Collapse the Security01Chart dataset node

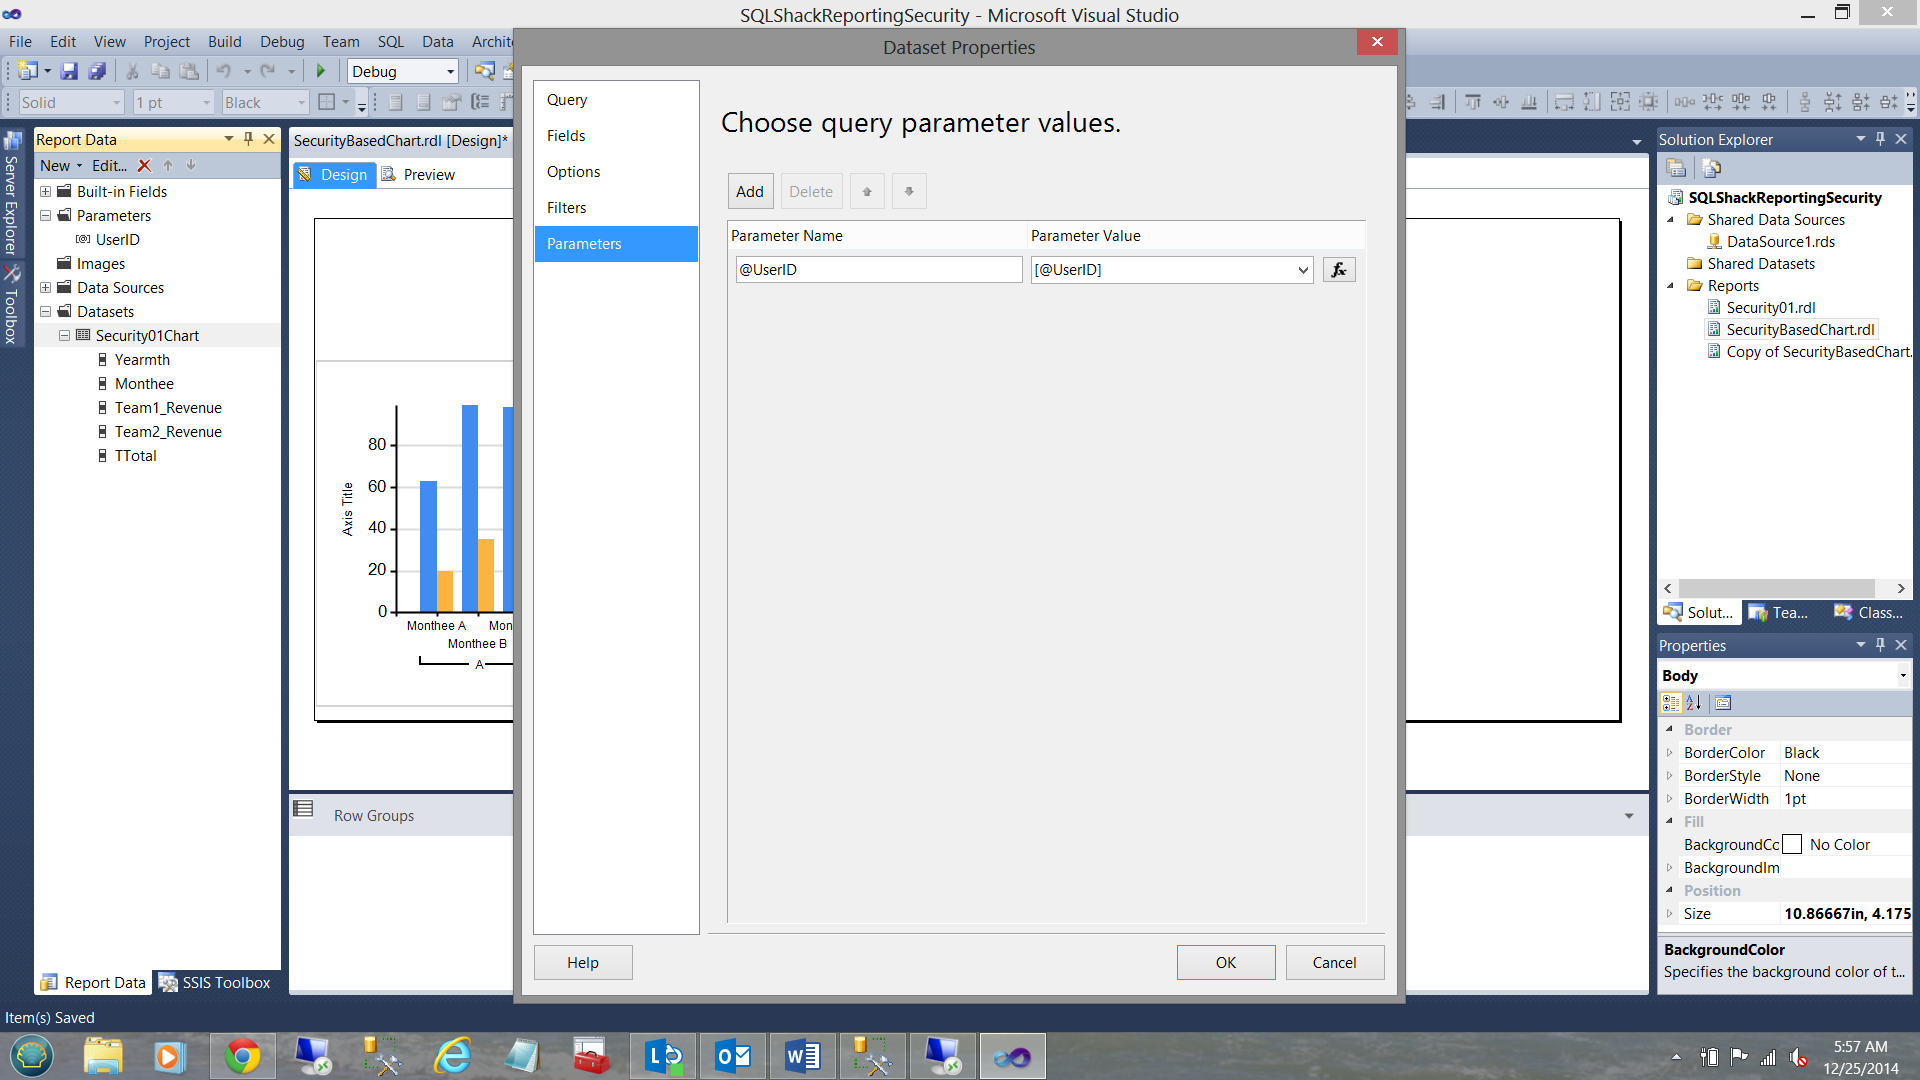pos(64,336)
